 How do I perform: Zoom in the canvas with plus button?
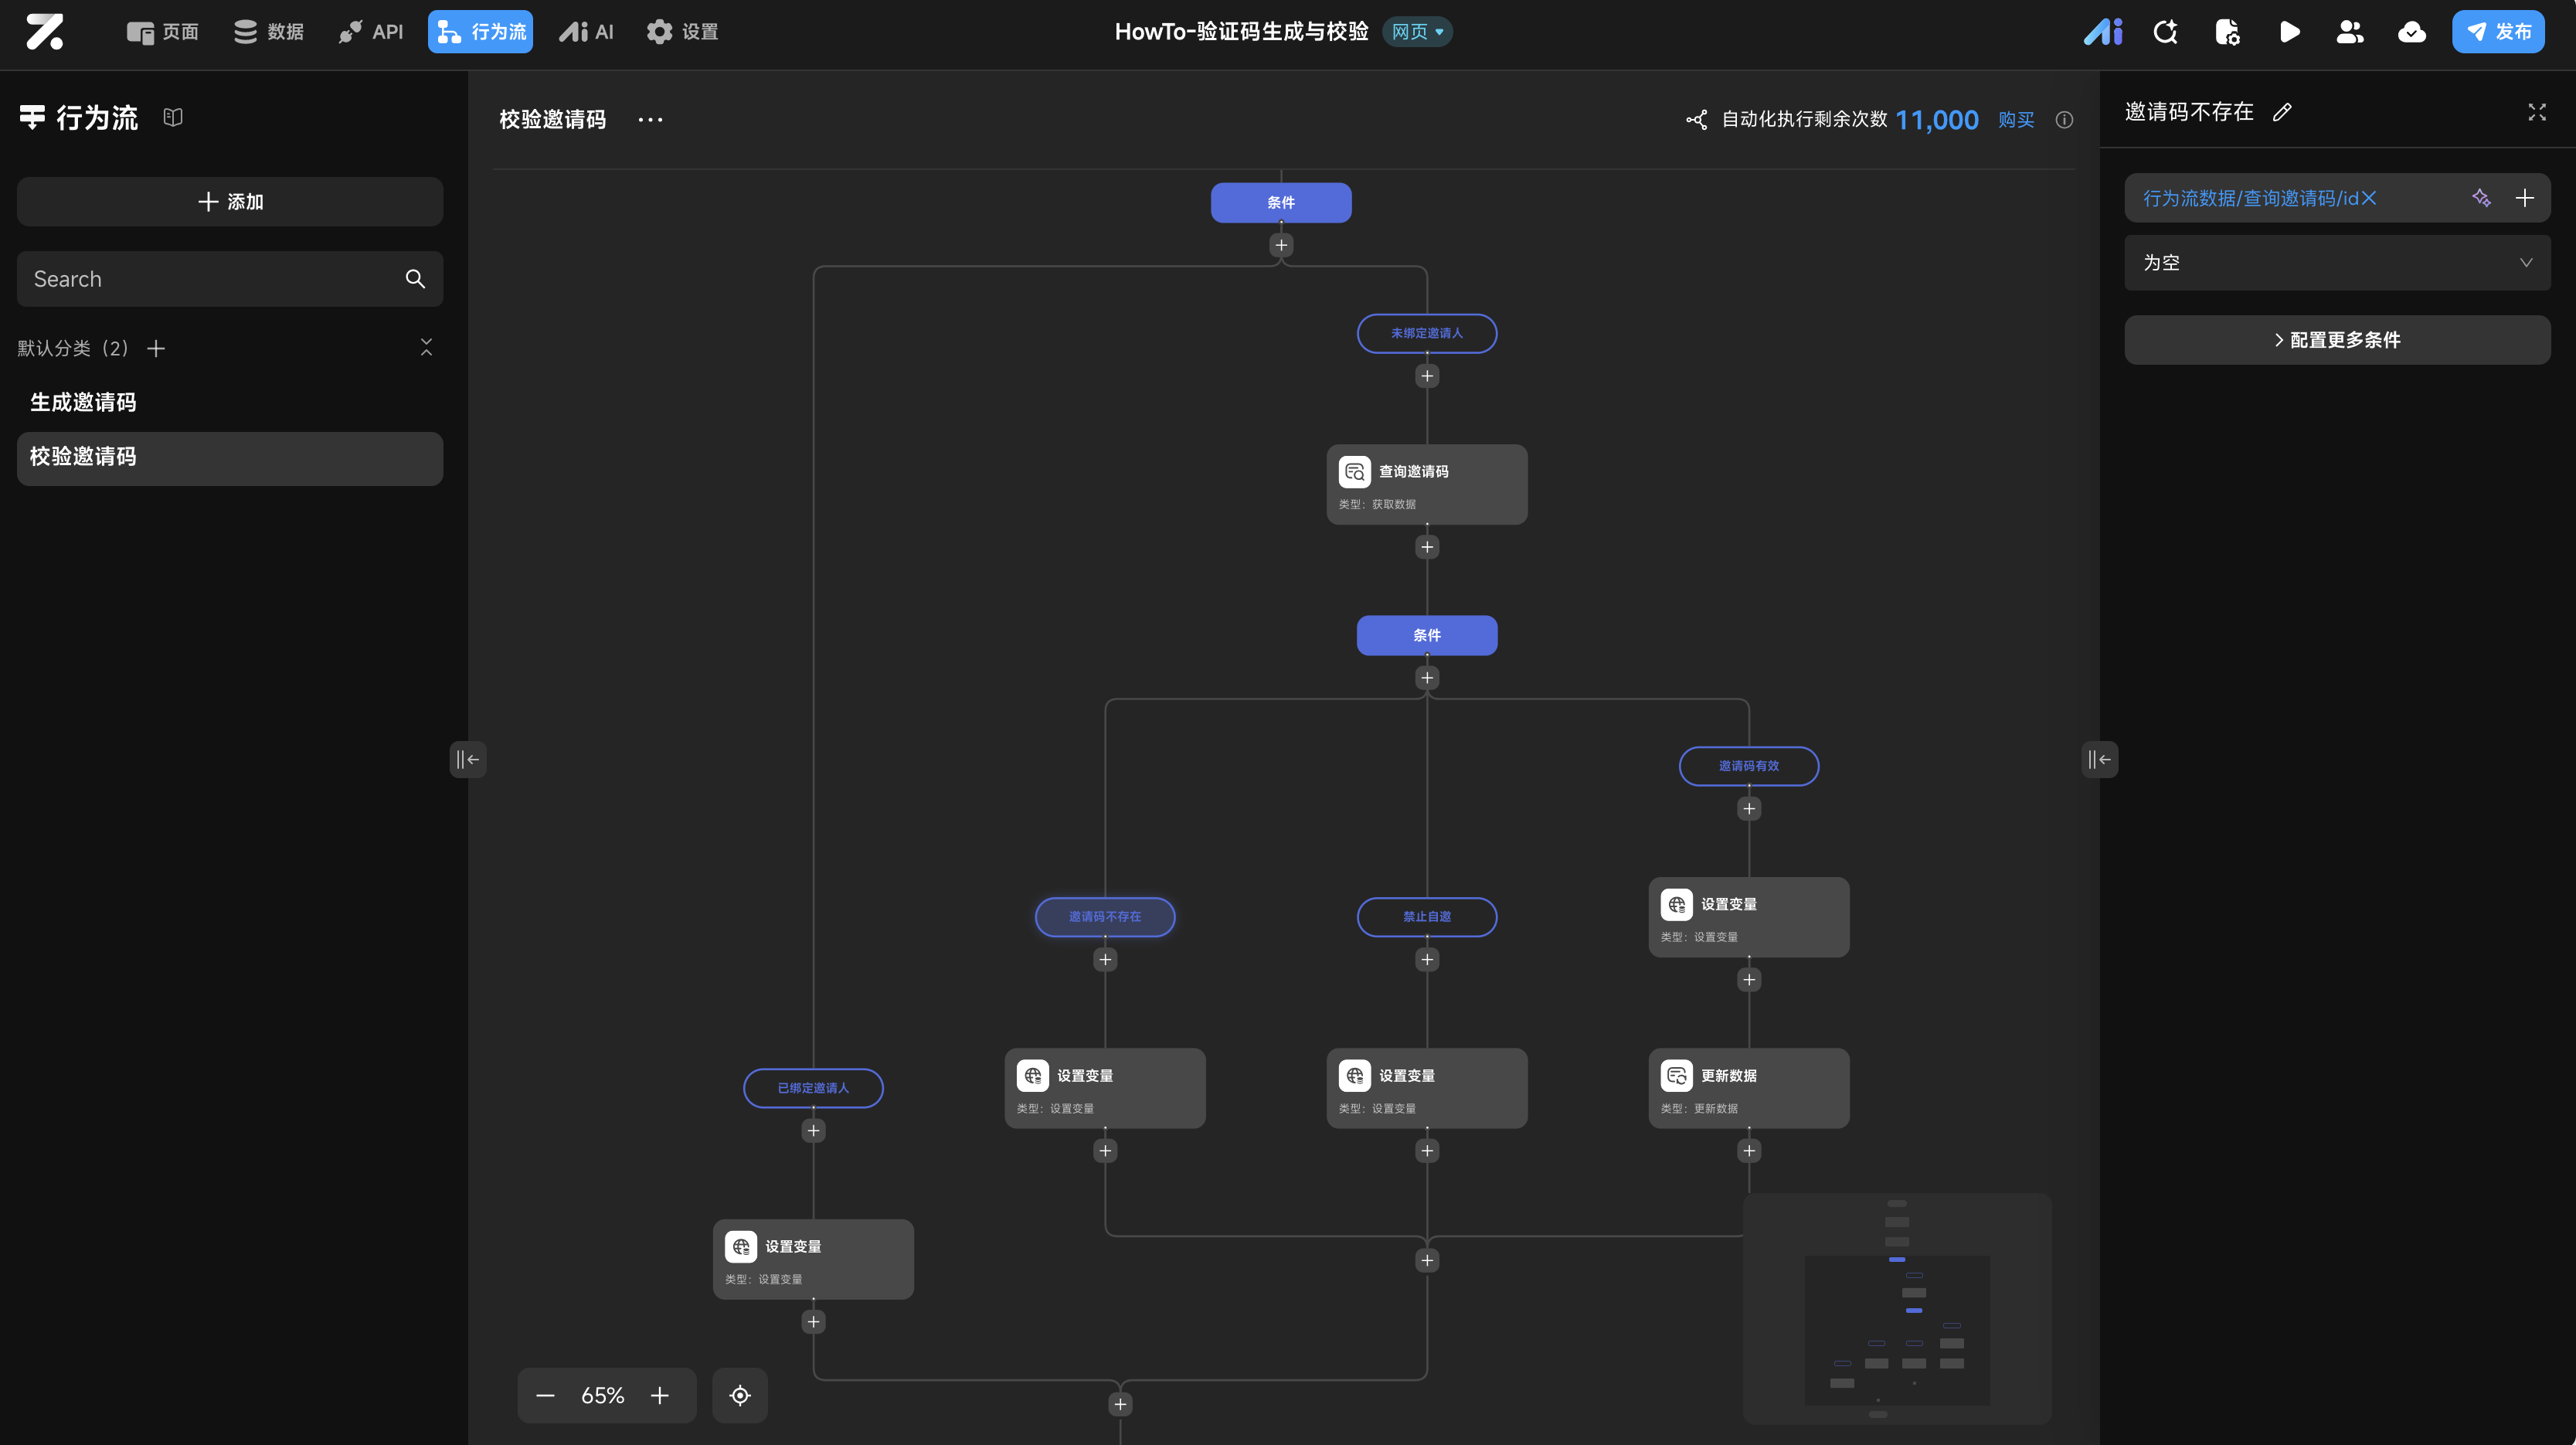[x=660, y=1395]
